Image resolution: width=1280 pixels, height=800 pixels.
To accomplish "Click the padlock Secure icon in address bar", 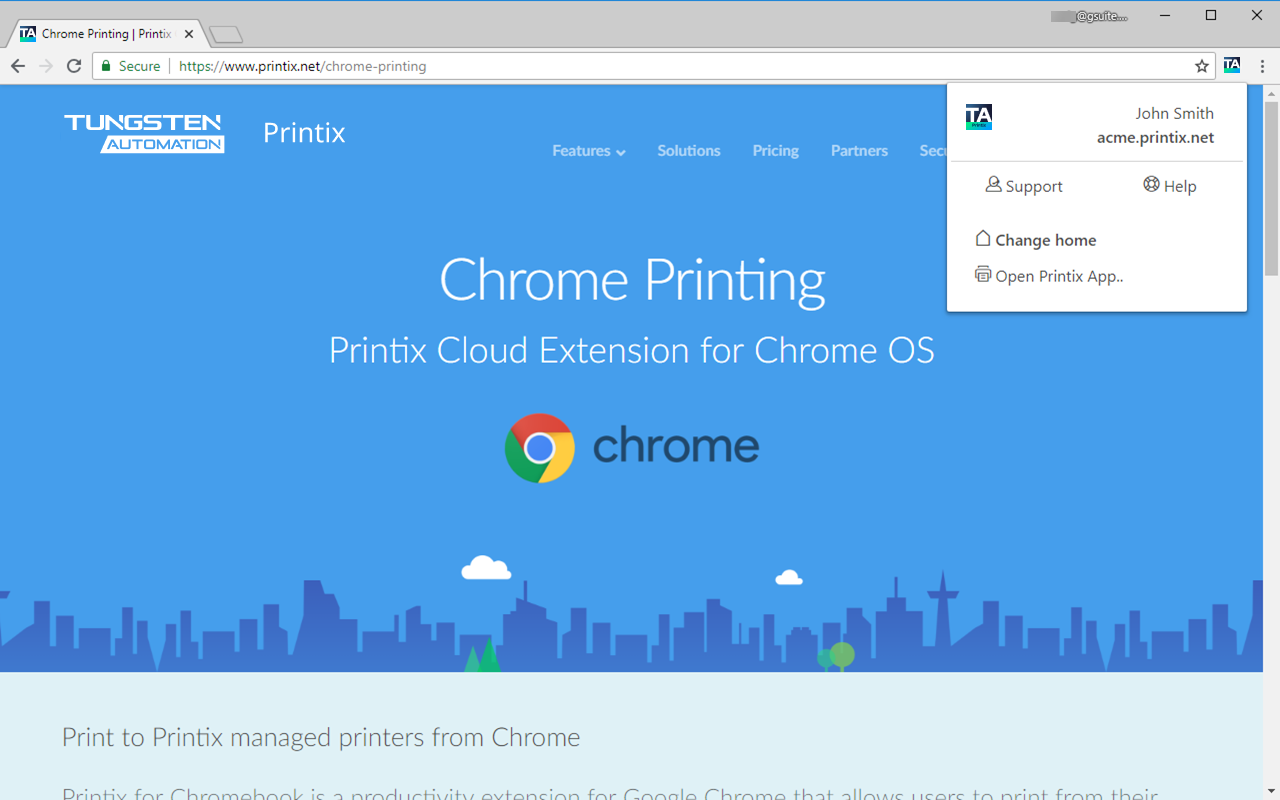I will [x=106, y=65].
